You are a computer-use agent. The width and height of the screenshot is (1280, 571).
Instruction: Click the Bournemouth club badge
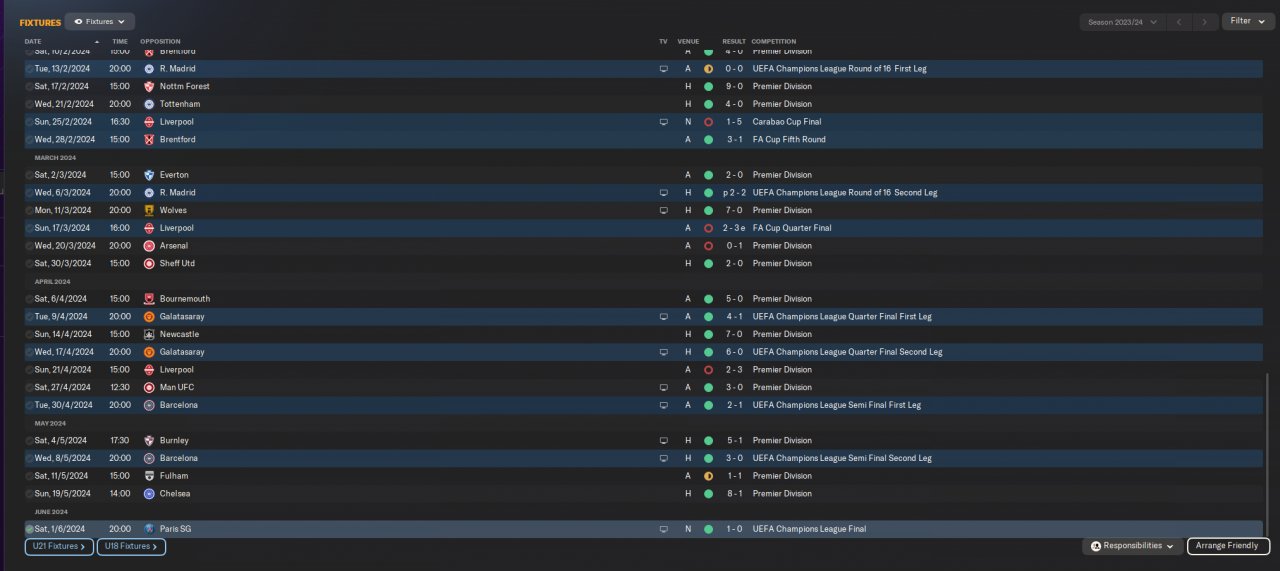(x=149, y=299)
